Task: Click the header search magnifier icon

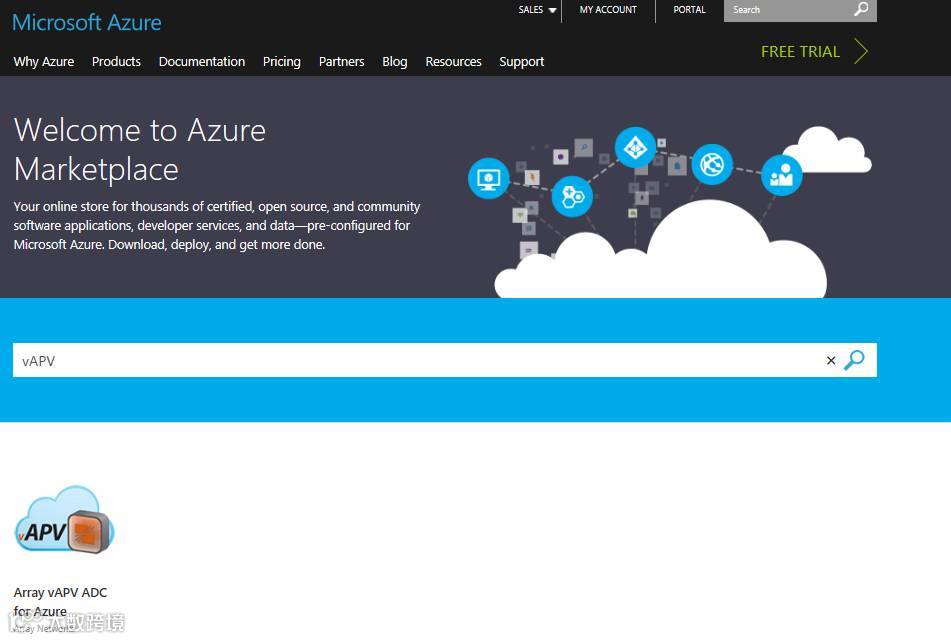Action: pyautogui.click(x=861, y=9)
